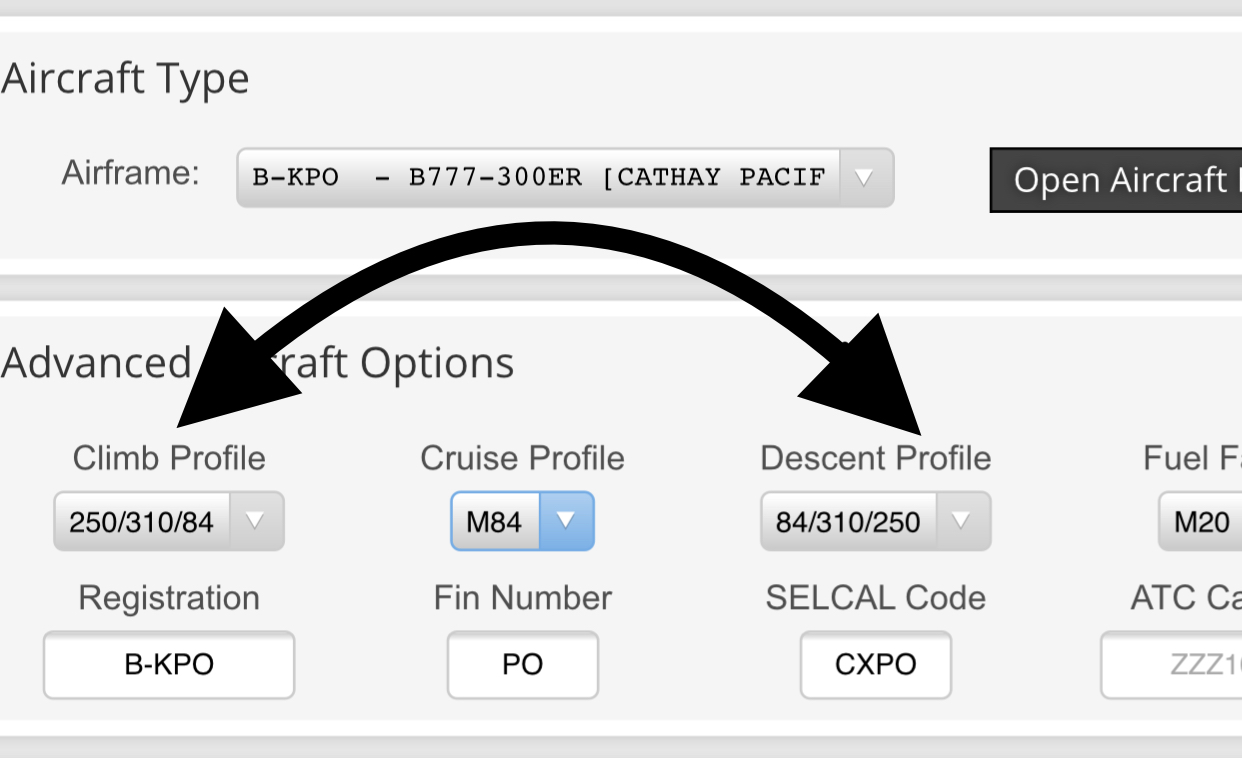The width and height of the screenshot is (1242, 758).
Task: Click the Registration label text
Action: coord(169,598)
